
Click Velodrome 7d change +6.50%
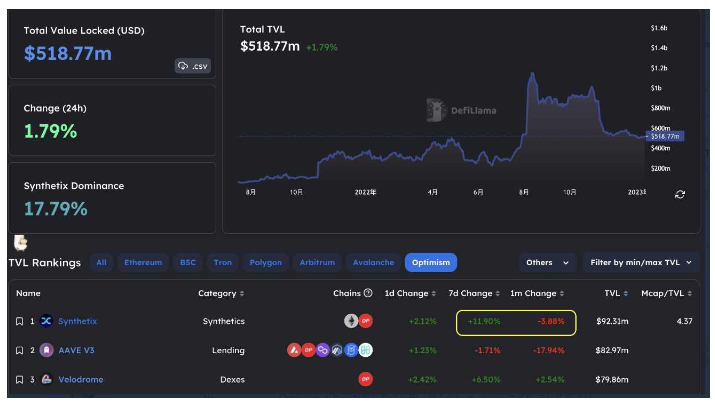pyautogui.click(x=486, y=380)
